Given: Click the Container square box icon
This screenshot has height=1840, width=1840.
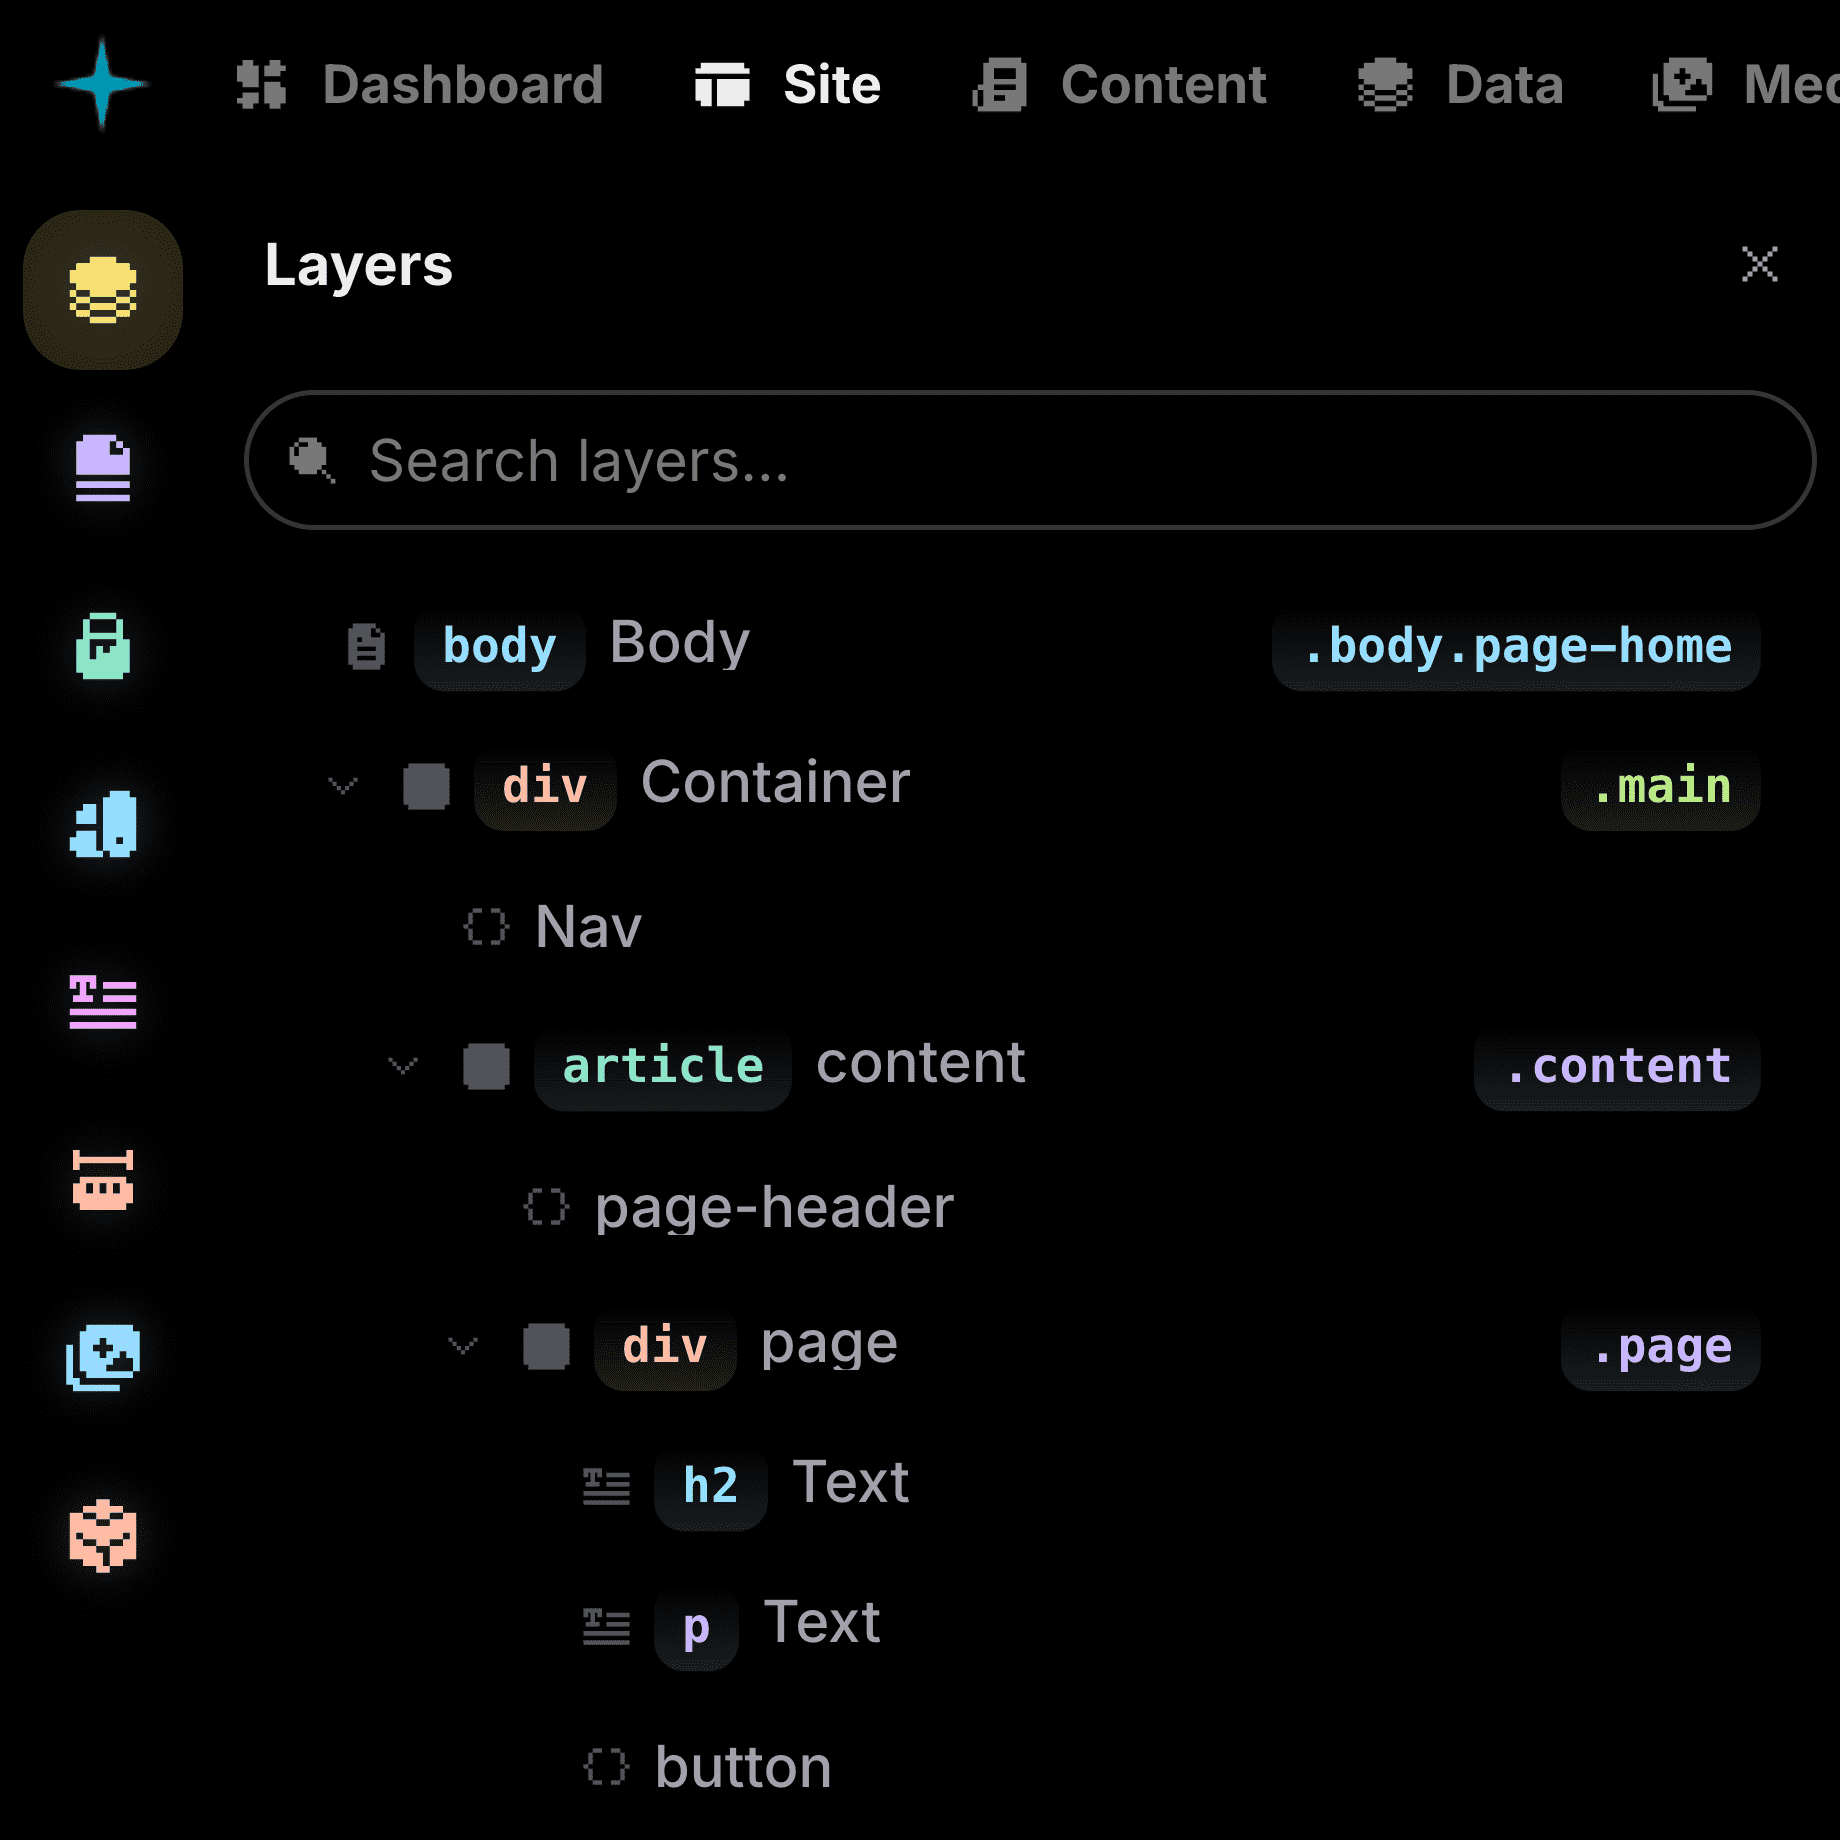Looking at the screenshot, I should [426, 786].
